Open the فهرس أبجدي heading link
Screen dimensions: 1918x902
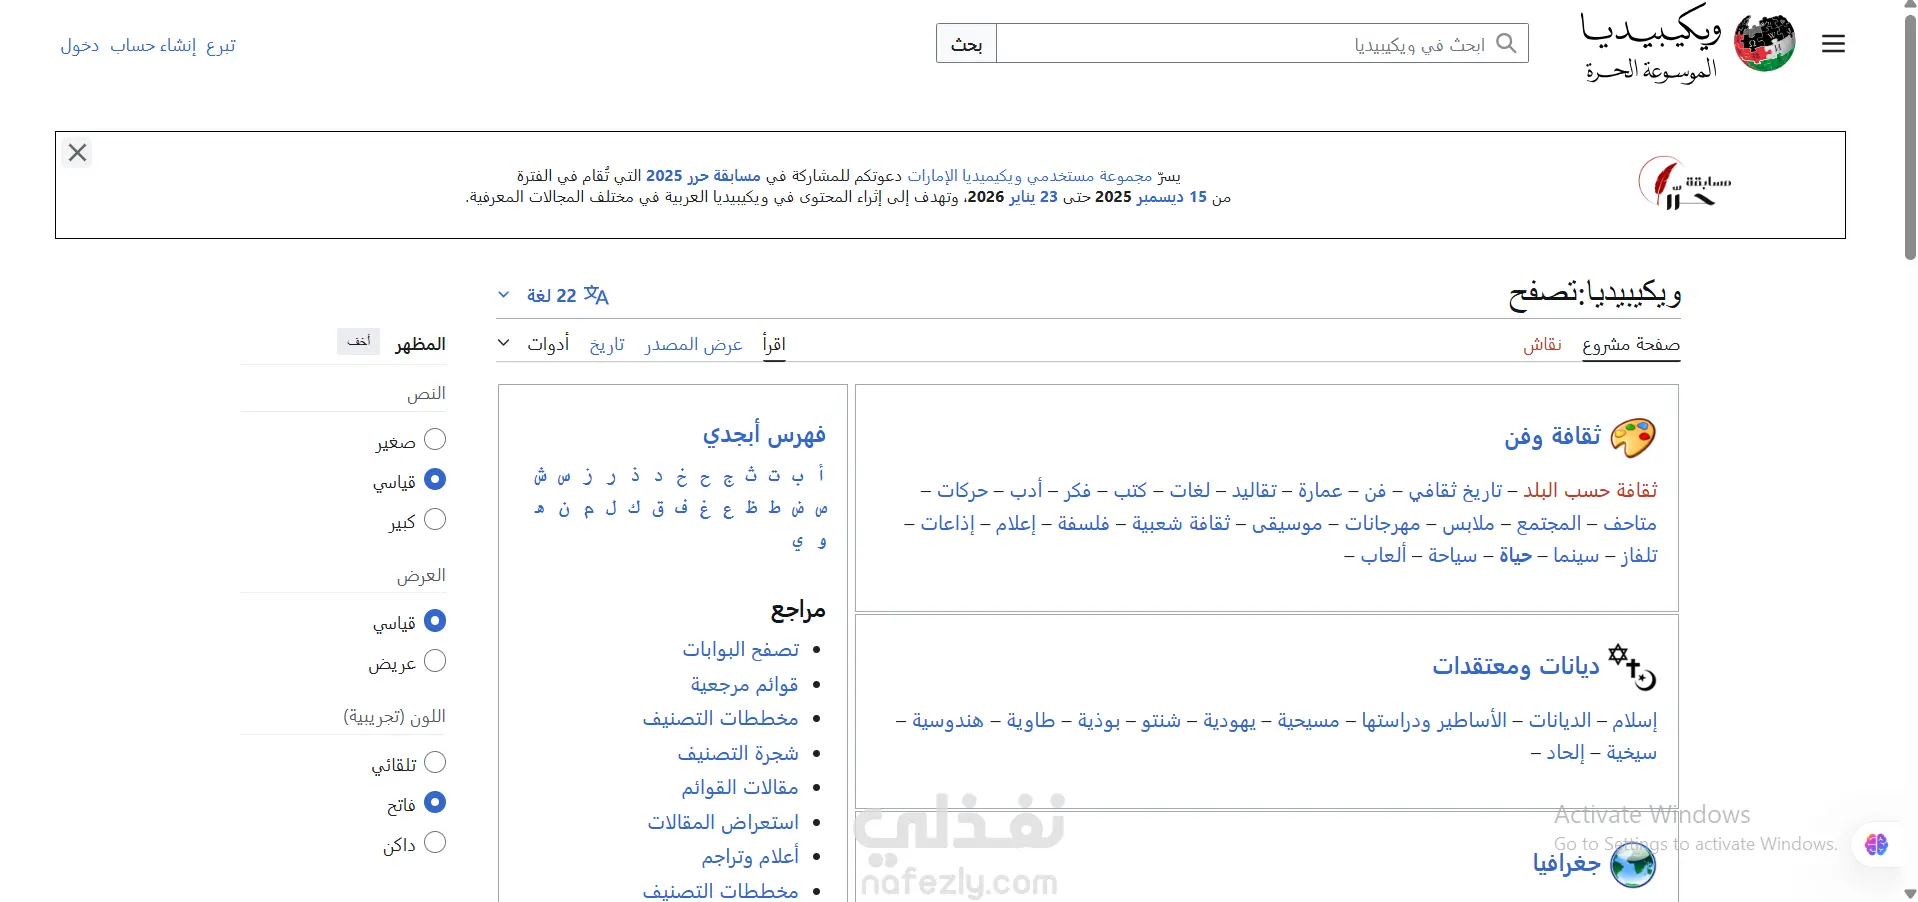(764, 435)
